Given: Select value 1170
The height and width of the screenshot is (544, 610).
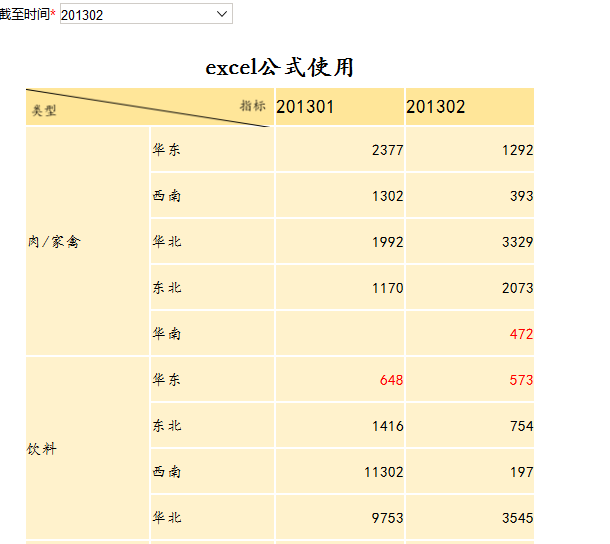Looking at the screenshot, I should coord(387,288).
